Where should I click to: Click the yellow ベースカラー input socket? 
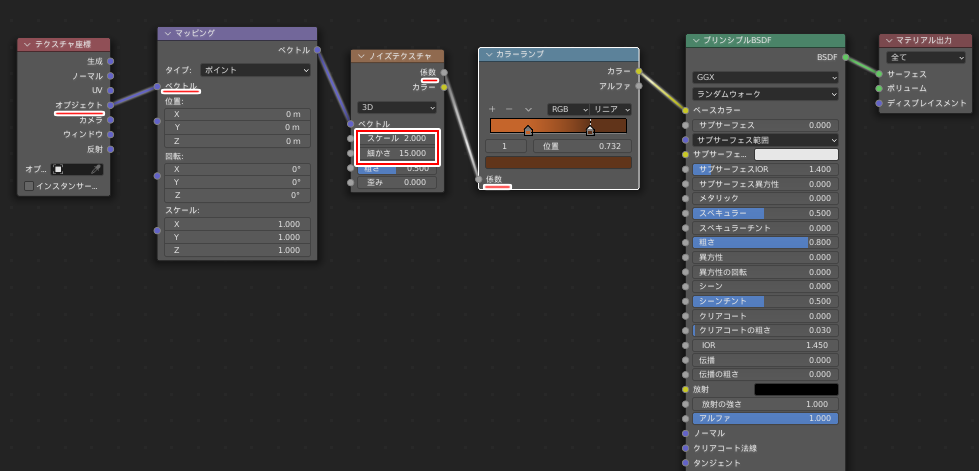tap(686, 110)
